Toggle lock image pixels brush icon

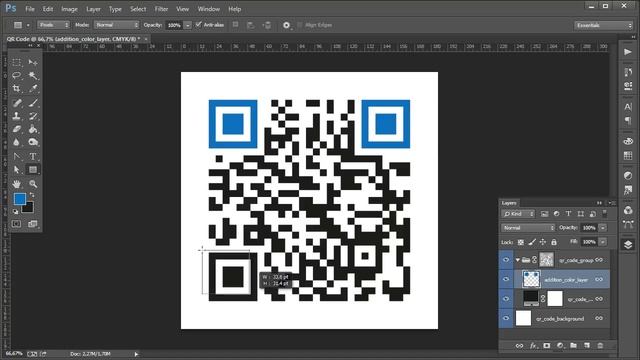coord(532,242)
